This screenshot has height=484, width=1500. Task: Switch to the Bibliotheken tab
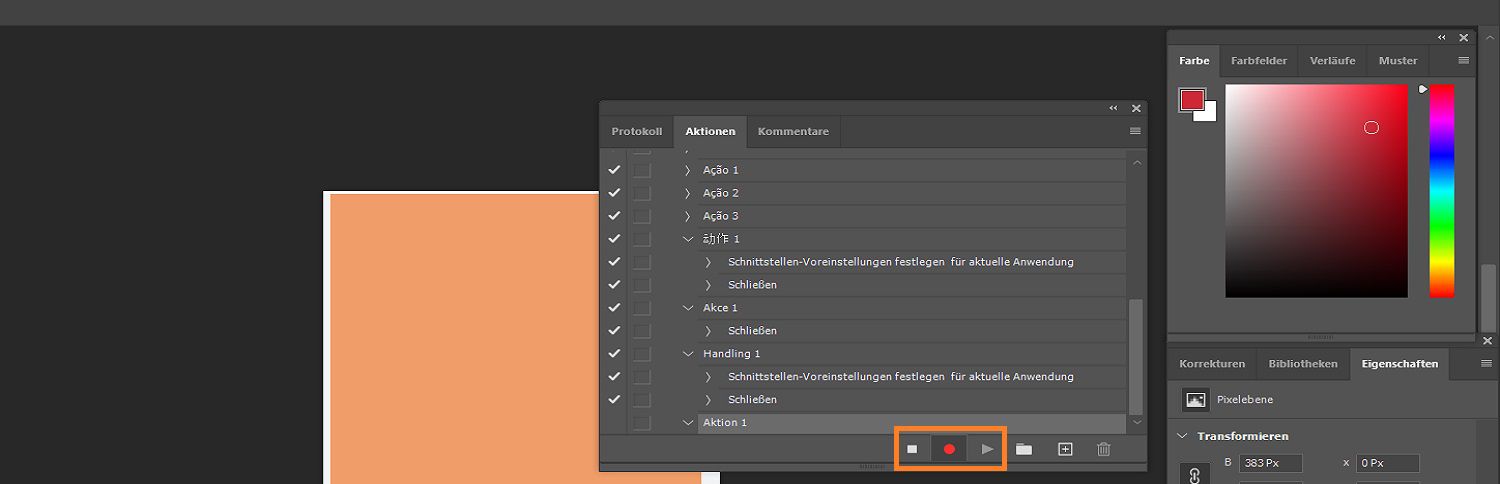coord(1303,364)
